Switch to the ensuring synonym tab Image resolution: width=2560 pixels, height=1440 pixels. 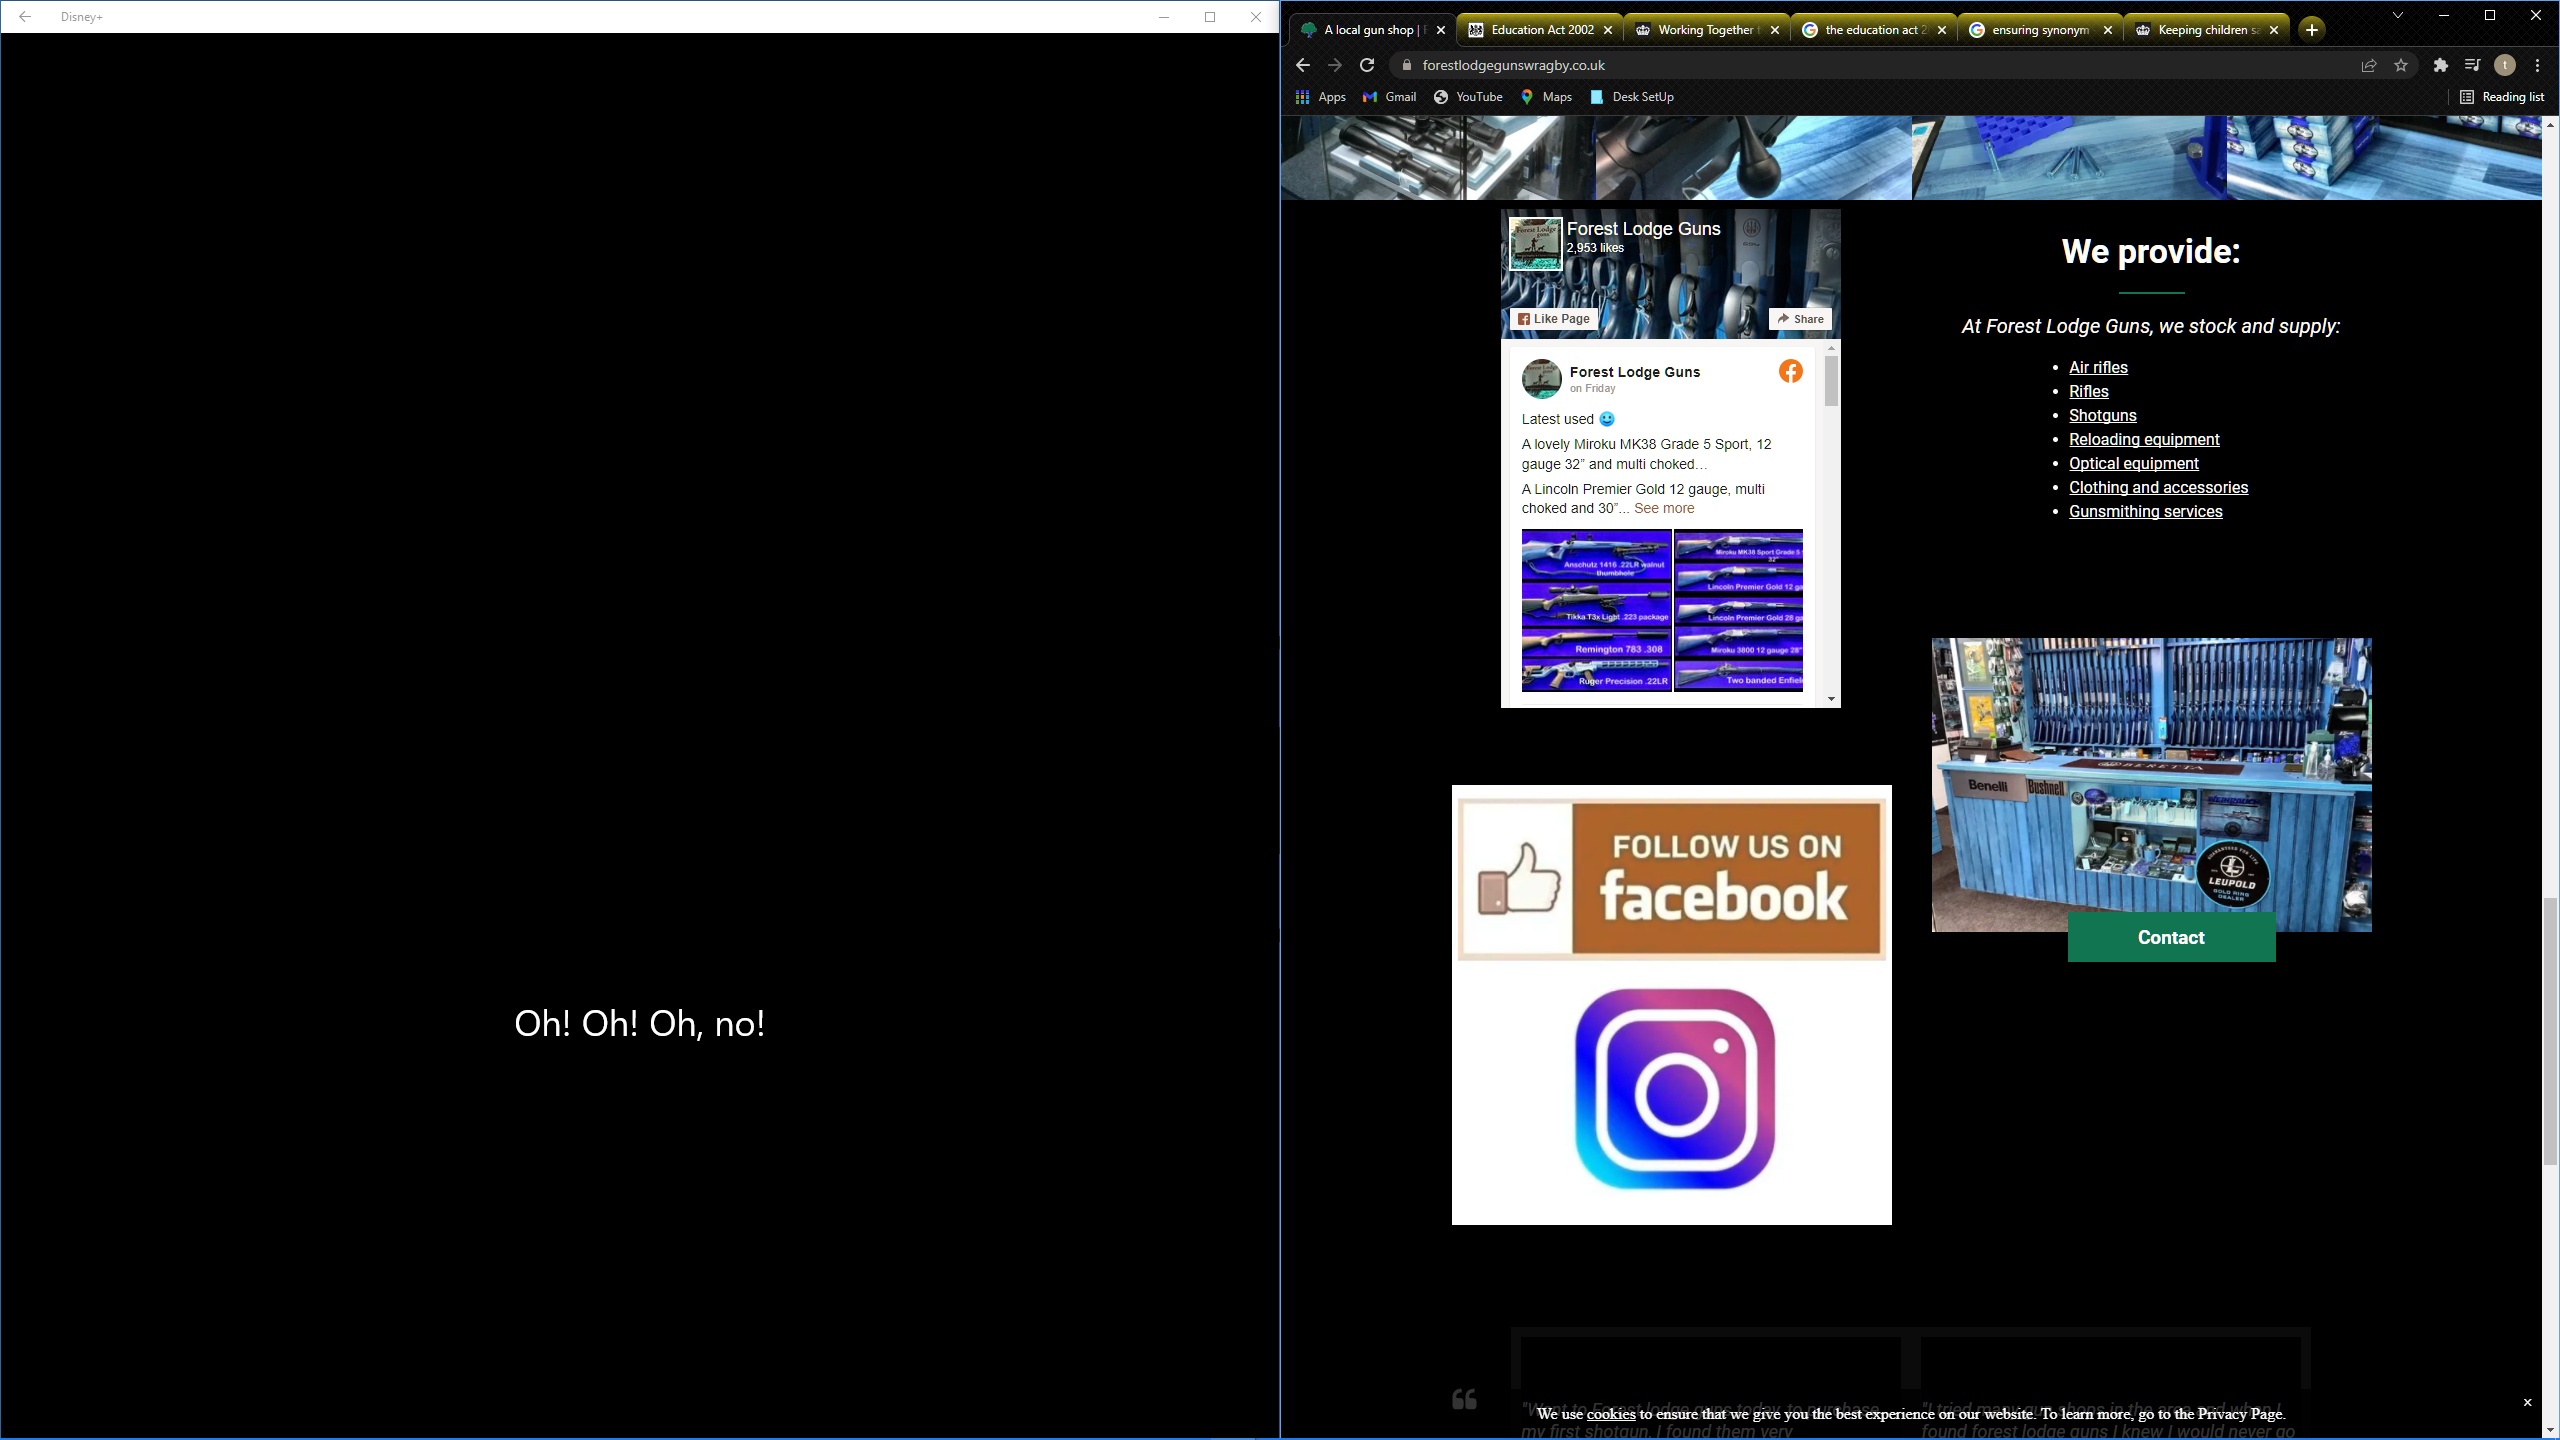pos(2039,30)
